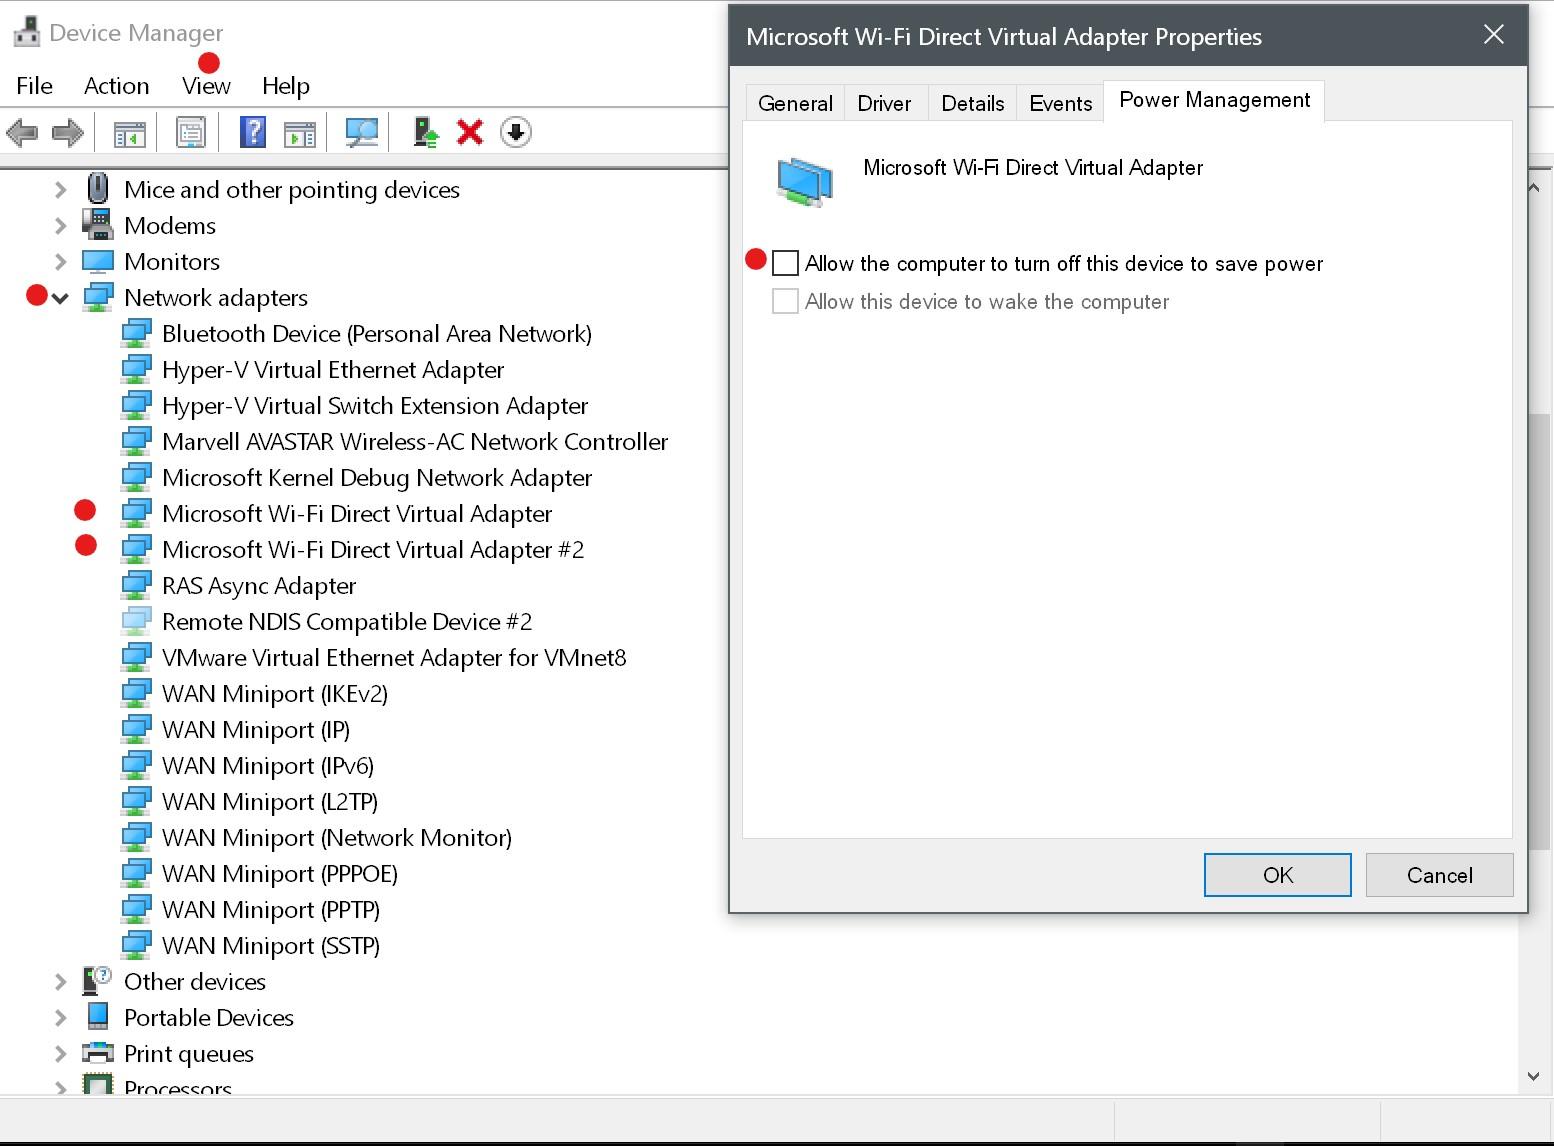This screenshot has width=1554, height=1146.
Task: Expand Mice and other pointing devices
Action: (60, 190)
